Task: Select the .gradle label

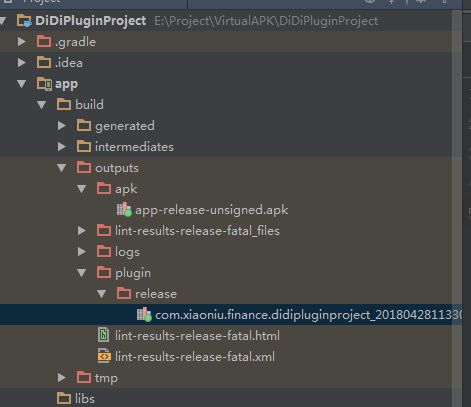Action: pyautogui.click(x=76, y=42)
